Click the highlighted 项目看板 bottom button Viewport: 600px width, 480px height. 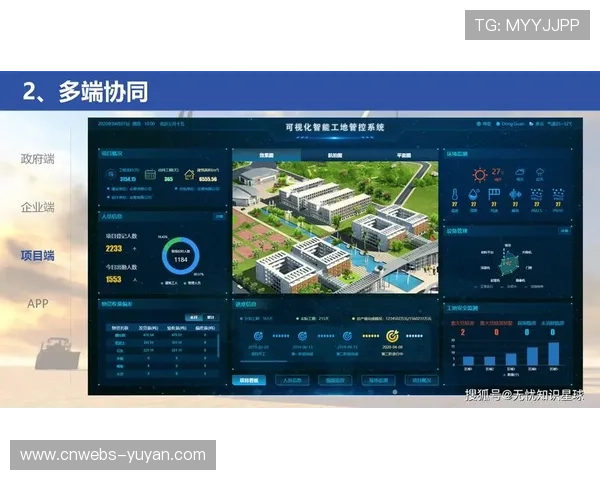click(249, 380)
